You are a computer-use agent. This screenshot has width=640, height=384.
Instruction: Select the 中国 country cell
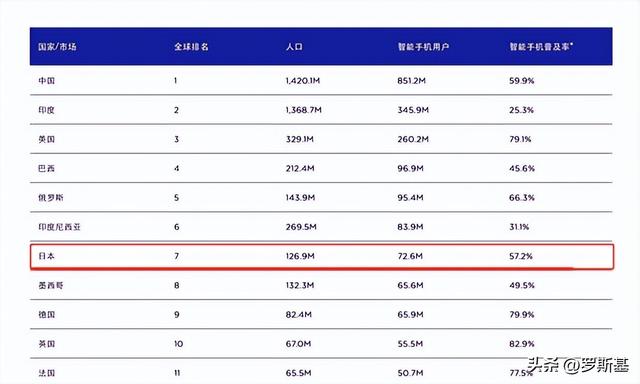tap(47, 81)
